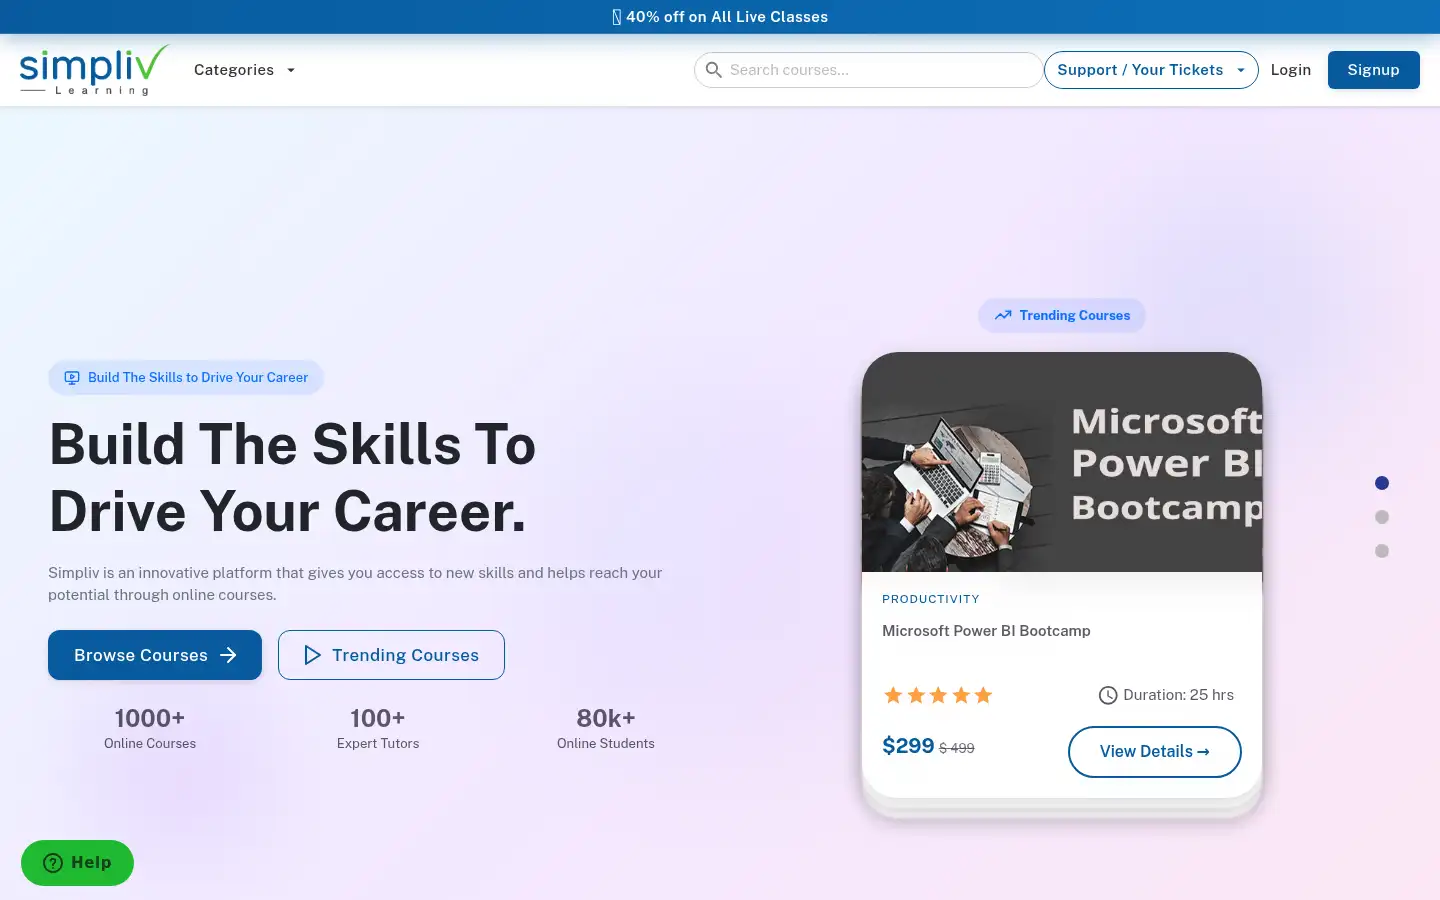The height and width of the screenshot is (900, 1440).
Task: Click the clock icon beside Duration
Action: pos(1108,695)
